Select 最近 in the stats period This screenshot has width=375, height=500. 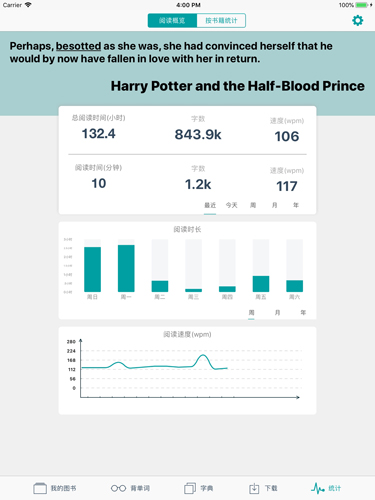pyautogui.click(x=210, y=205)
